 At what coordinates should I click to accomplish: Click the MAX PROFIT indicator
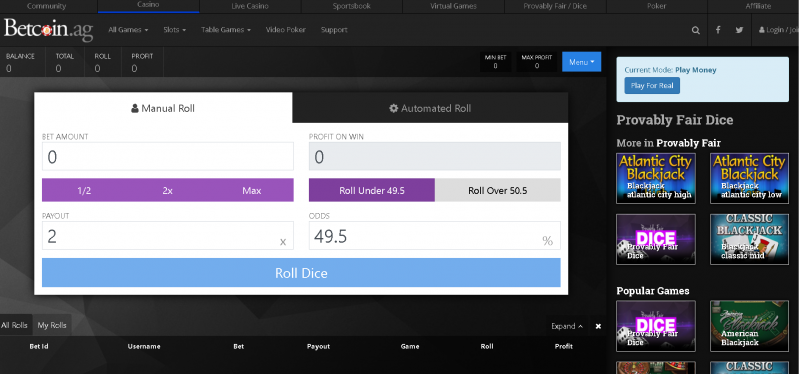pyautogui.click(x=537, y=62)
